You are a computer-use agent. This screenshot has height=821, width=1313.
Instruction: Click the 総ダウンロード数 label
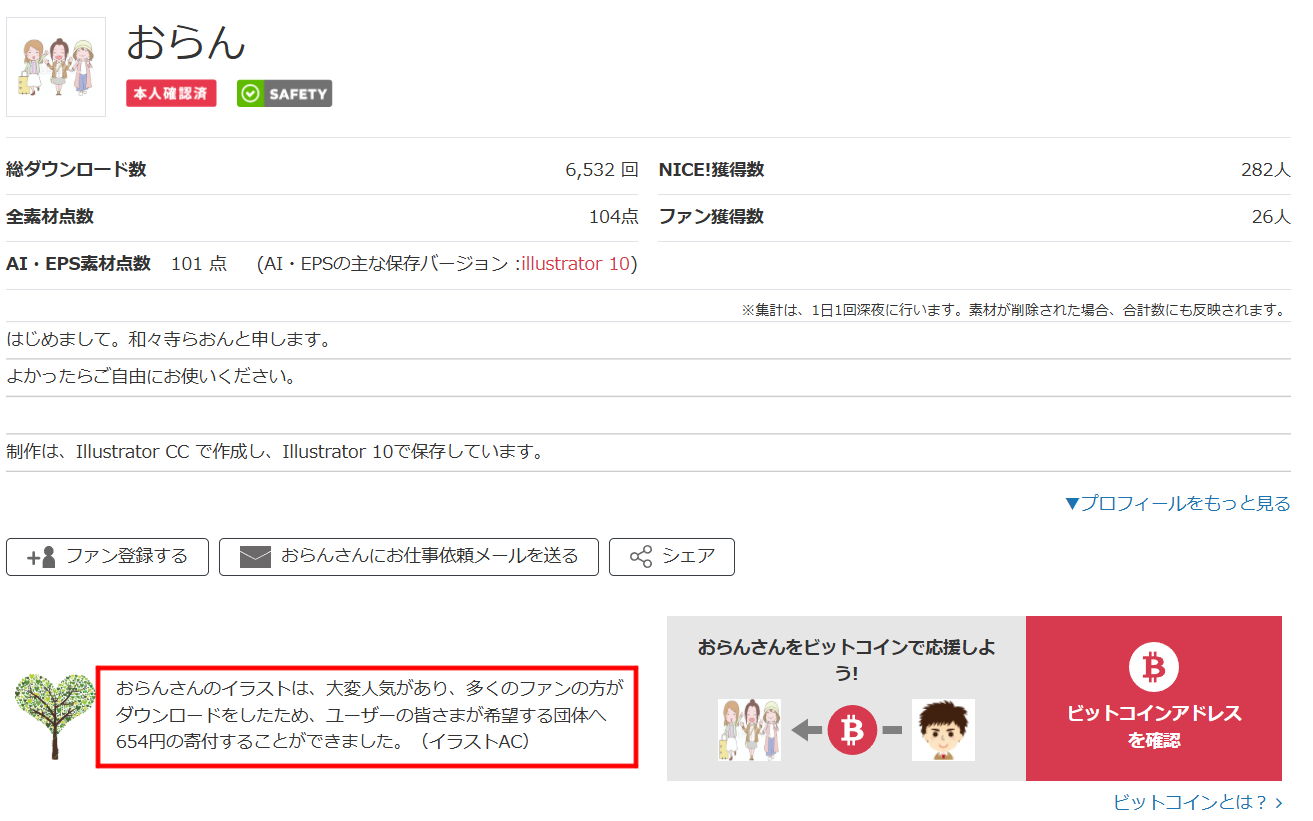point(76,170)
